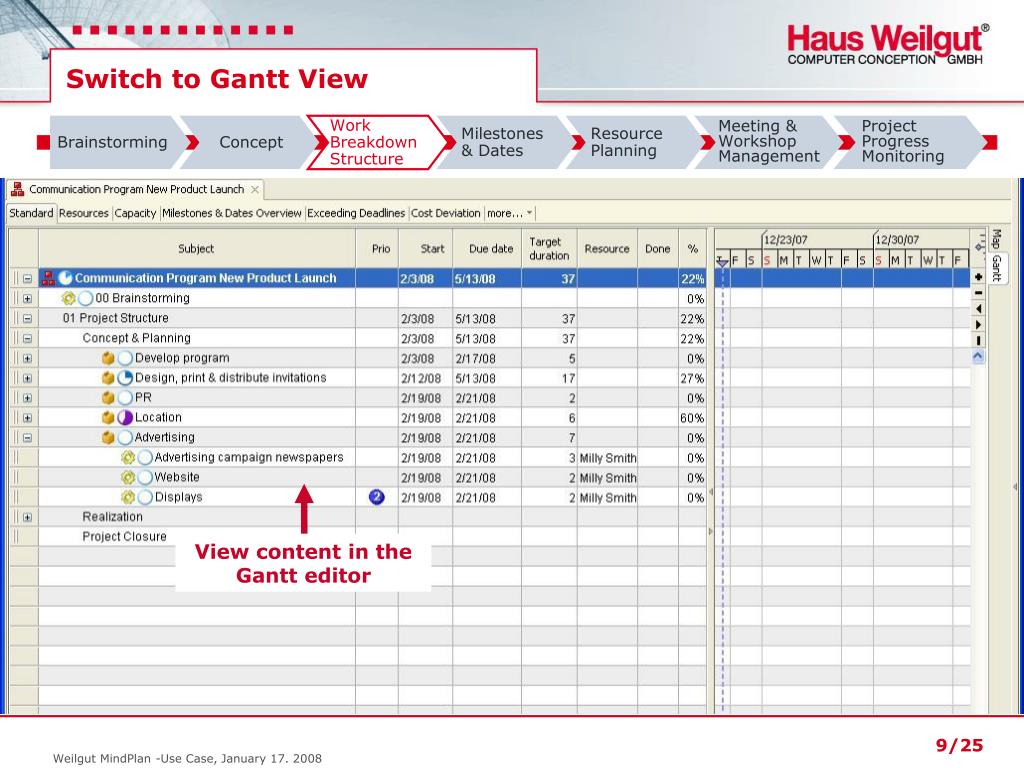Click progress circle beside Website
This screenshot has width=1024, height=768.
point(145,477)
